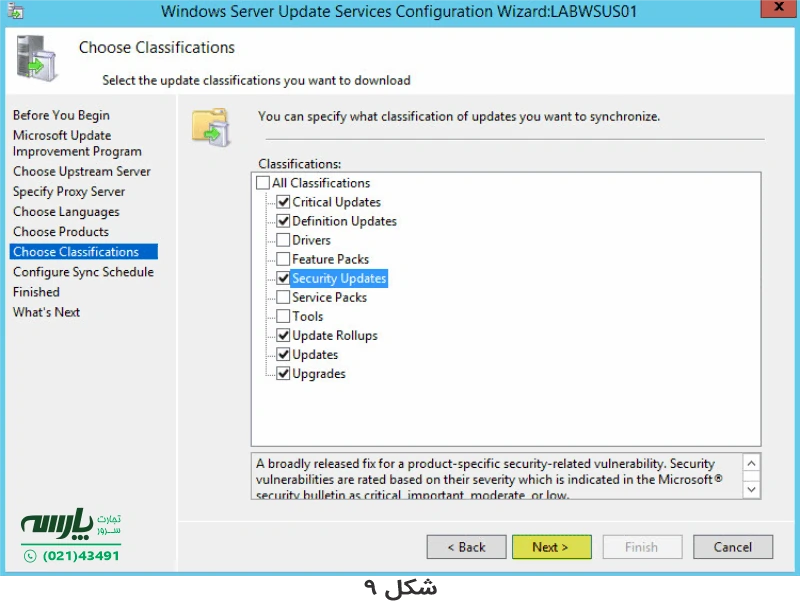This screenshot has height=601, width=800.
Task: Uncheck the Security Updates checkbox
Action: (x=283, y=278)
